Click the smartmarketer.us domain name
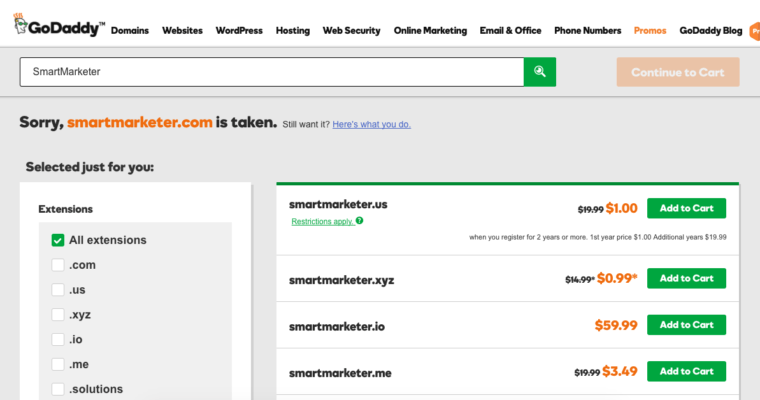760x400 pixels. 338,205
